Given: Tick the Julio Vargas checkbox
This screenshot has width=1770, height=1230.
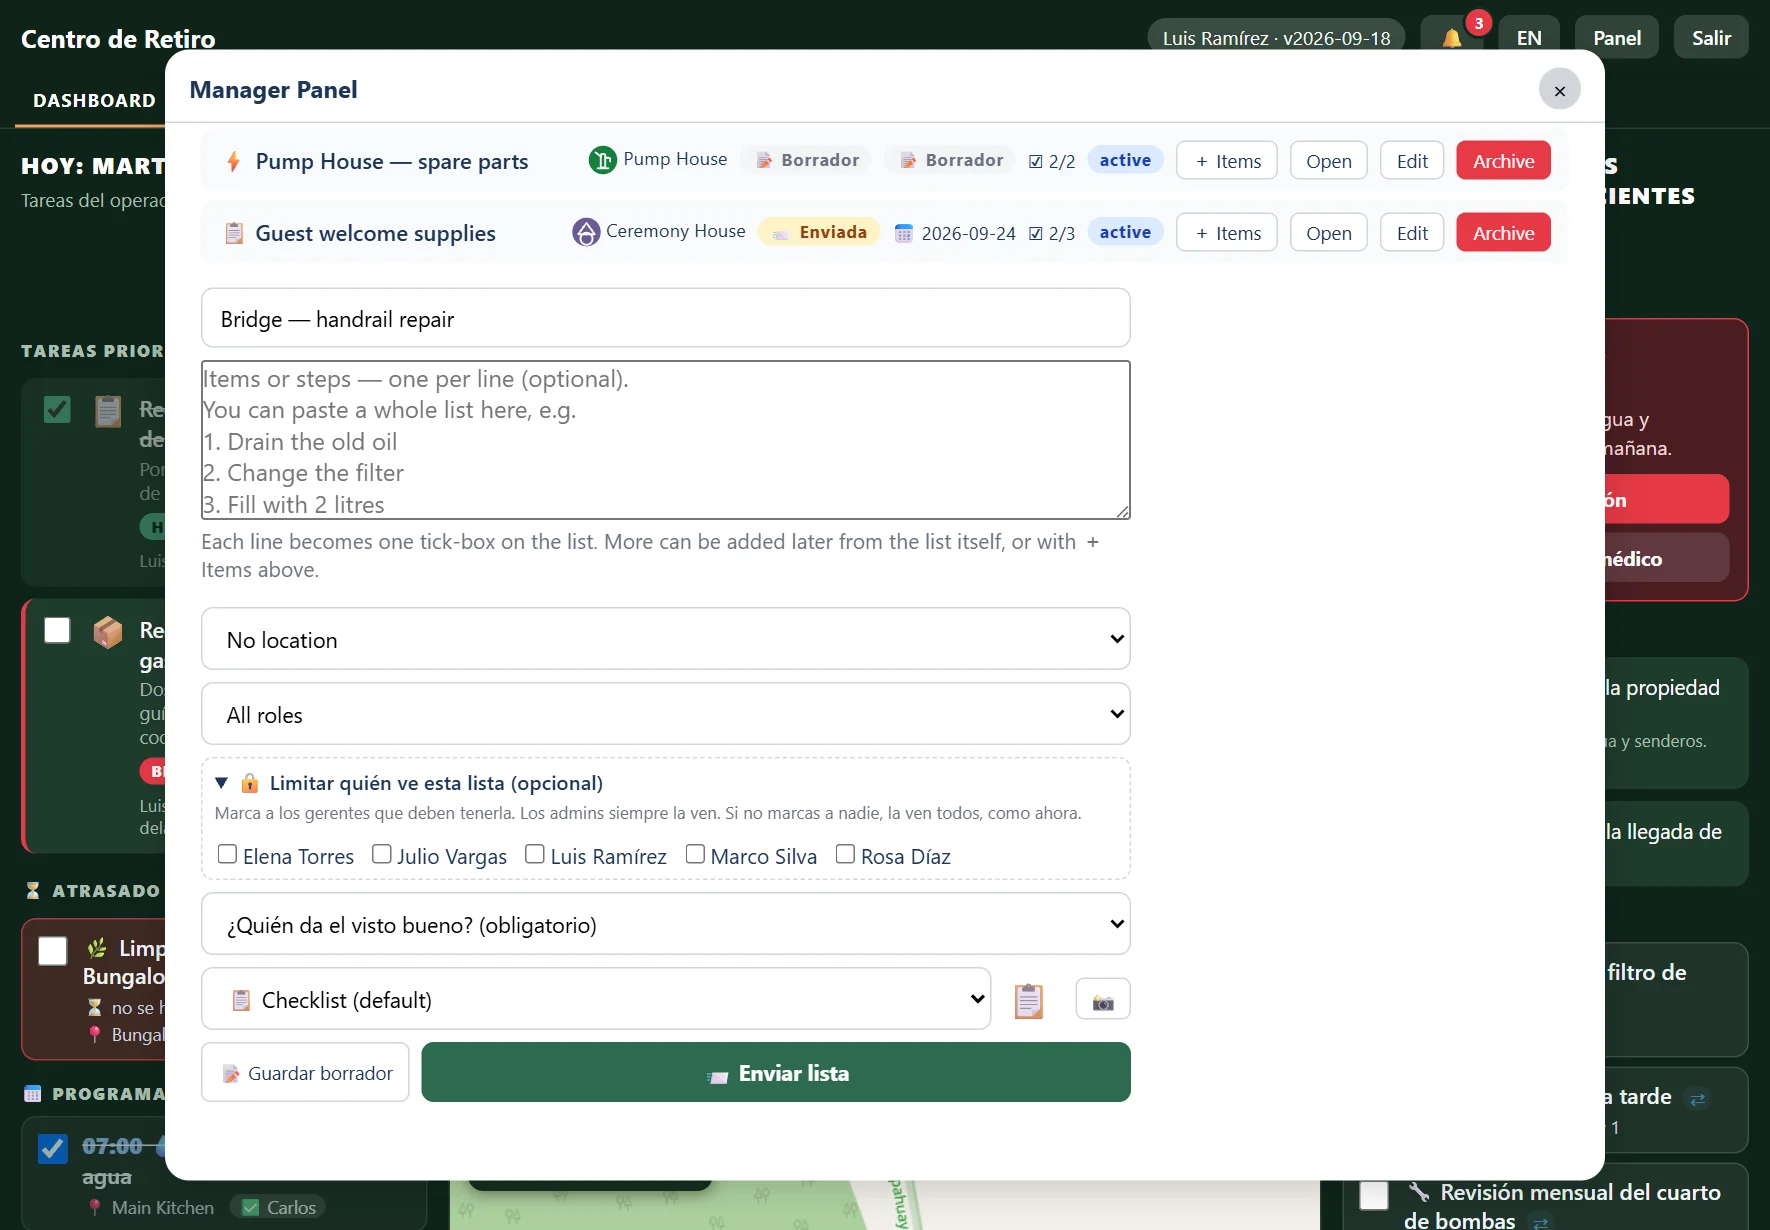Looking at the screenshot, I should point(382,854).
